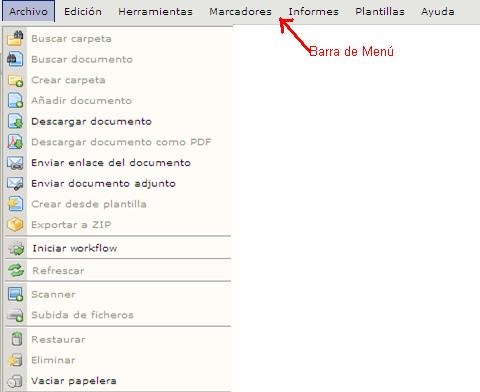Open the Plantillas menu
The image size is (480, 392).
[x=380, y=12]
